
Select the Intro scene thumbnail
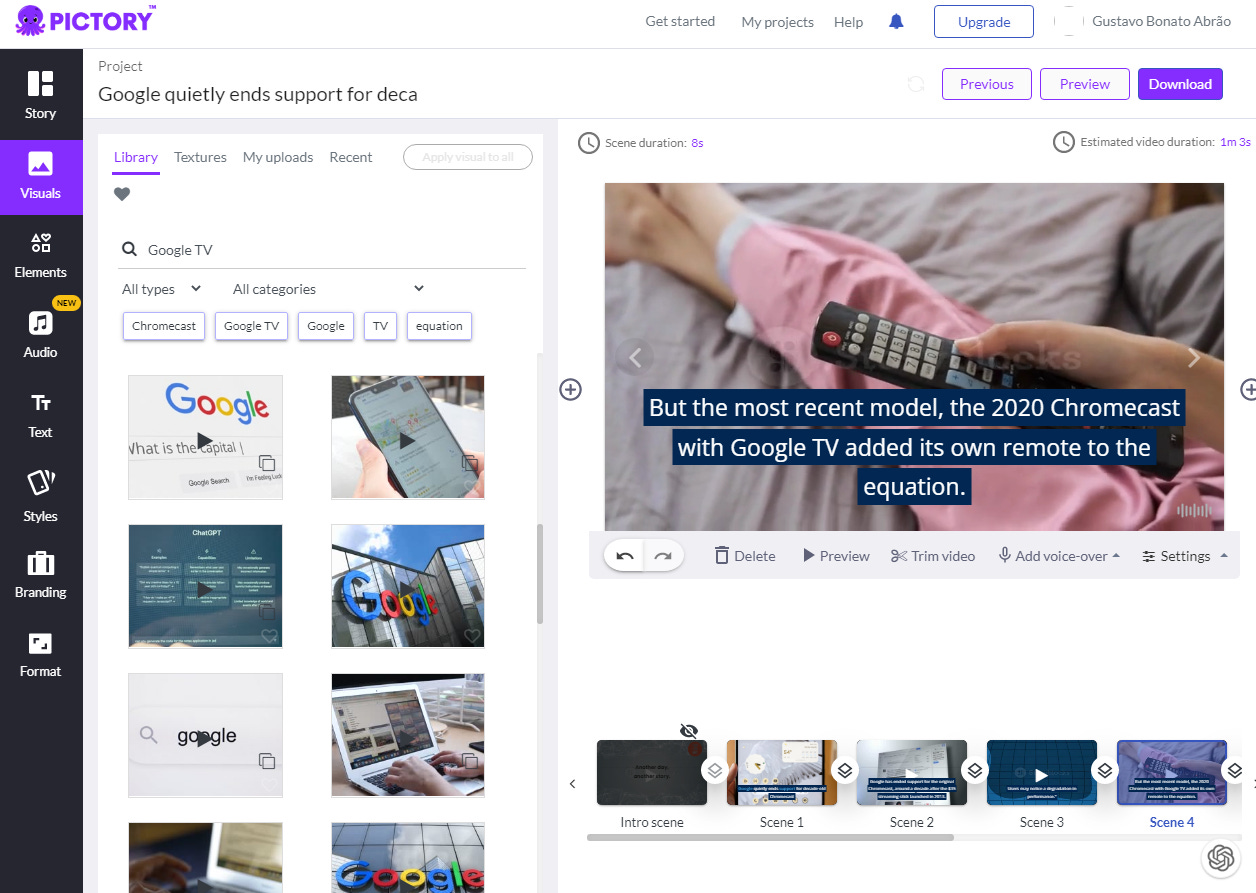[651, 773]
